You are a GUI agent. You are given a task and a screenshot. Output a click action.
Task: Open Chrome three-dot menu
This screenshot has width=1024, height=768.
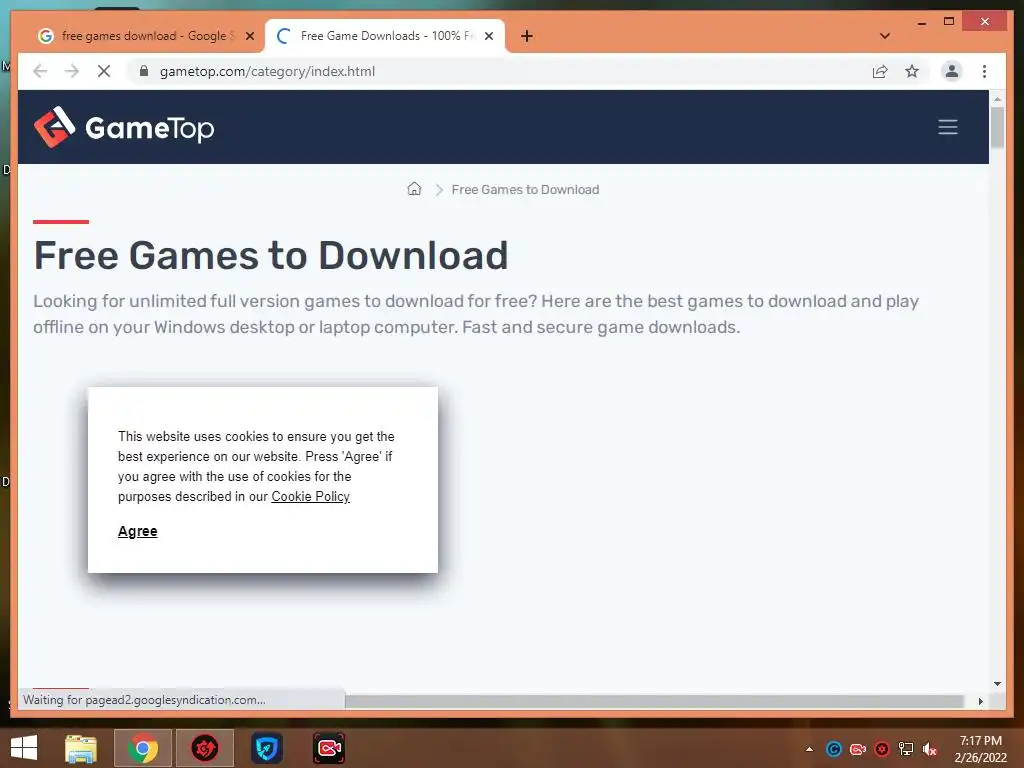pyautogui.click(x=984, y=71)
